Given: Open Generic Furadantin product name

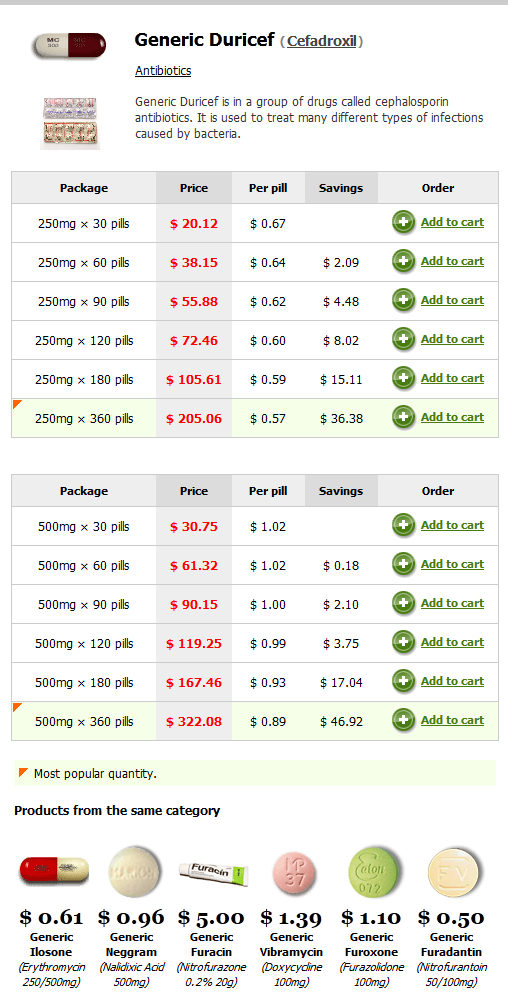Looking at the screenshot, I should pos(452,945).
